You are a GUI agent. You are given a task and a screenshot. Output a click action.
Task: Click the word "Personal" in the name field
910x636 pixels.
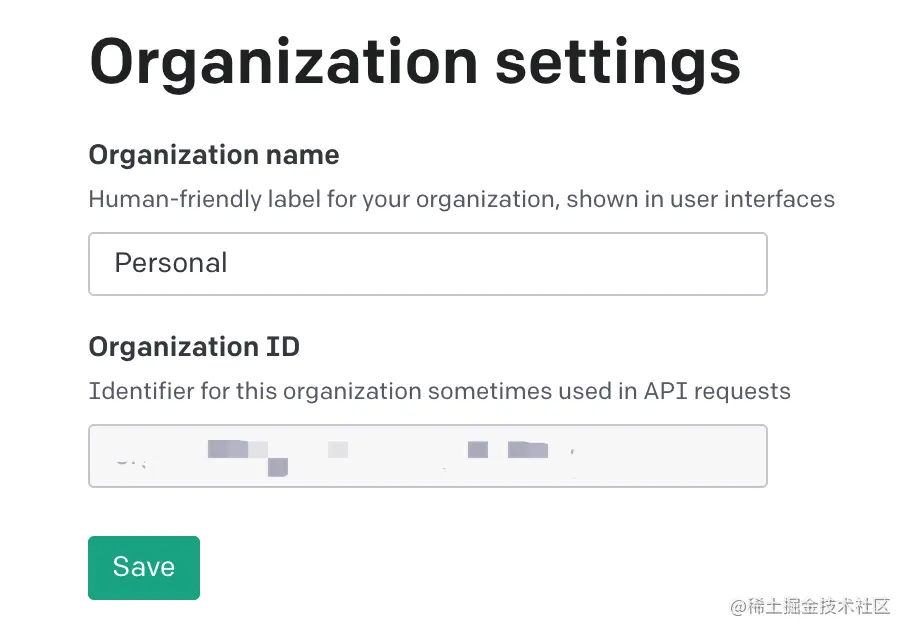tap(171, 263)
